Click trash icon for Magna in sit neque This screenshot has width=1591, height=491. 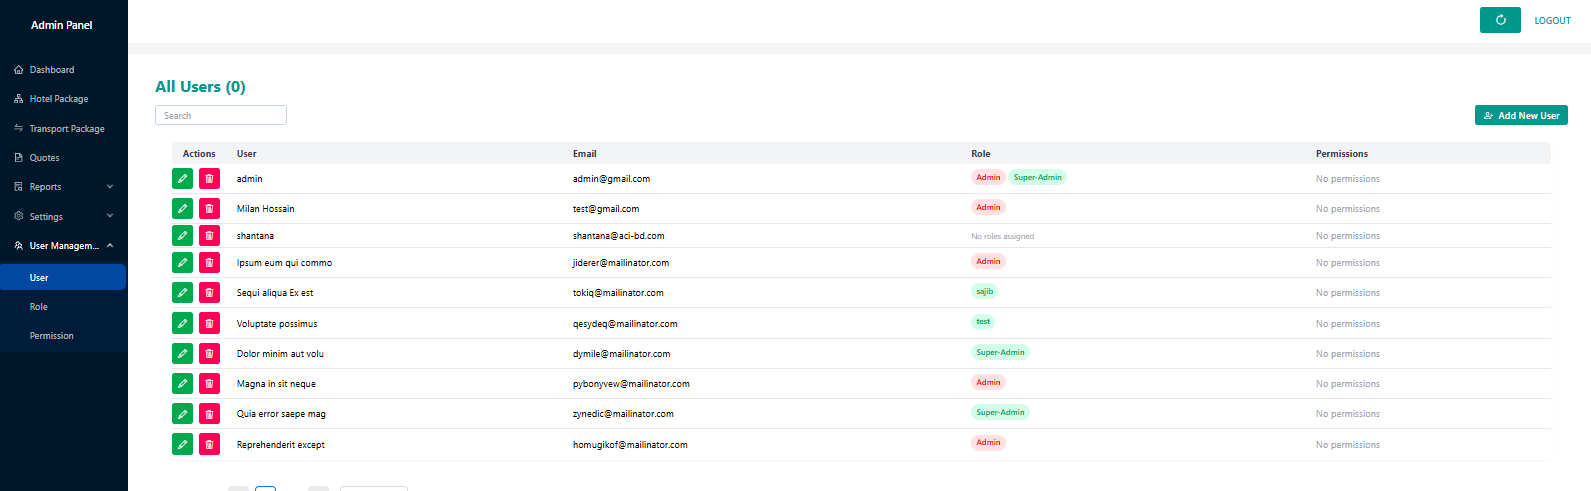209,384
